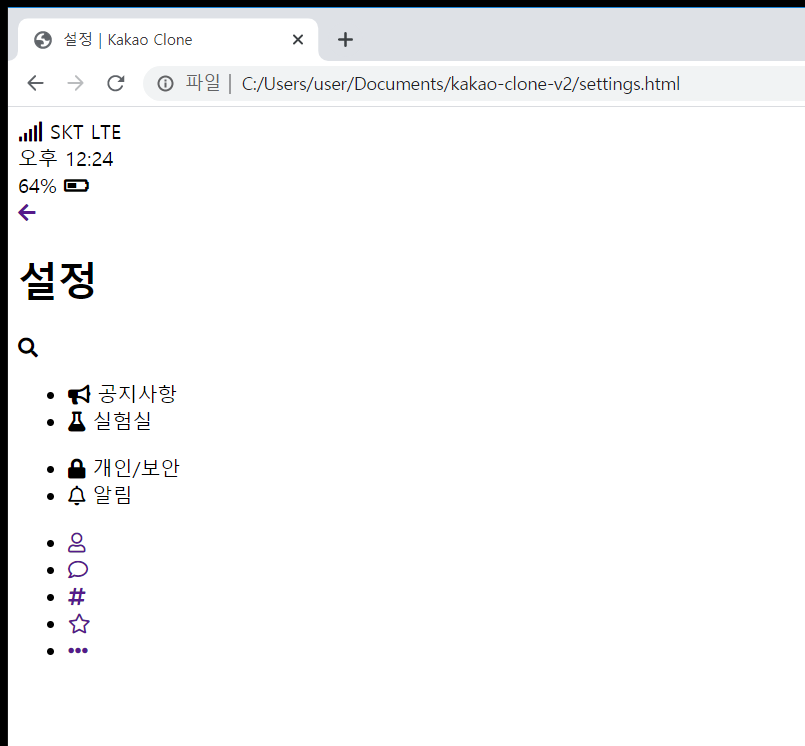Click the 64% battery percentage text
This screenshot has width=805, height=746.
click(x=37, y=186)
